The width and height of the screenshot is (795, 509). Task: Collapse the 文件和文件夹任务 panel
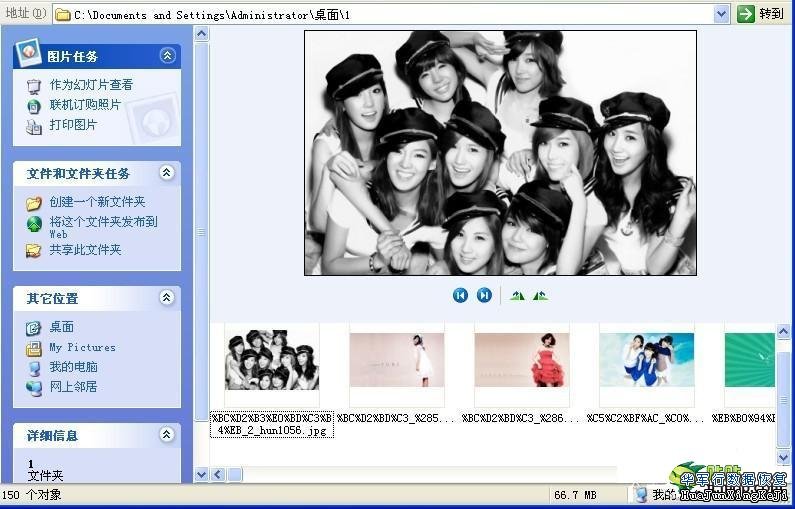[x=167, y=173]
